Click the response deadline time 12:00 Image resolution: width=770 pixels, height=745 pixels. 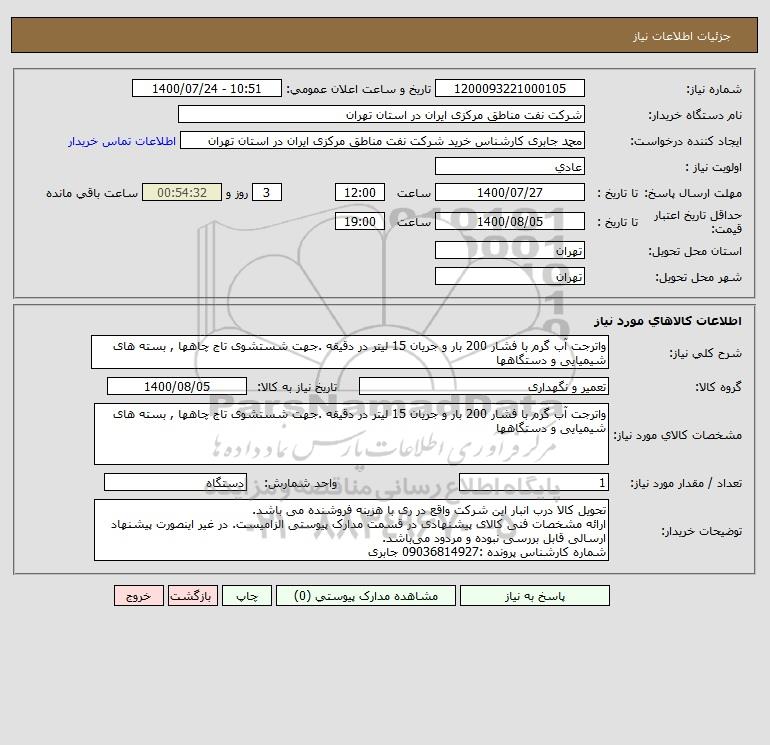[359, 193]
